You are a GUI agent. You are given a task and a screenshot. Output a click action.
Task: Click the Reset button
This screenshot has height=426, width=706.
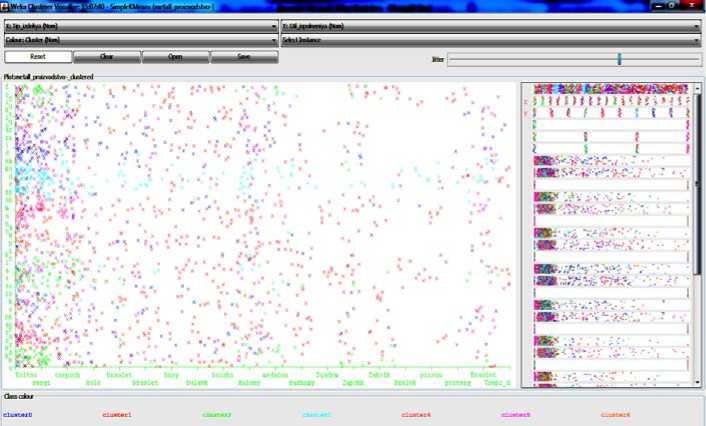pyautogui.click(x=38, y=57)
